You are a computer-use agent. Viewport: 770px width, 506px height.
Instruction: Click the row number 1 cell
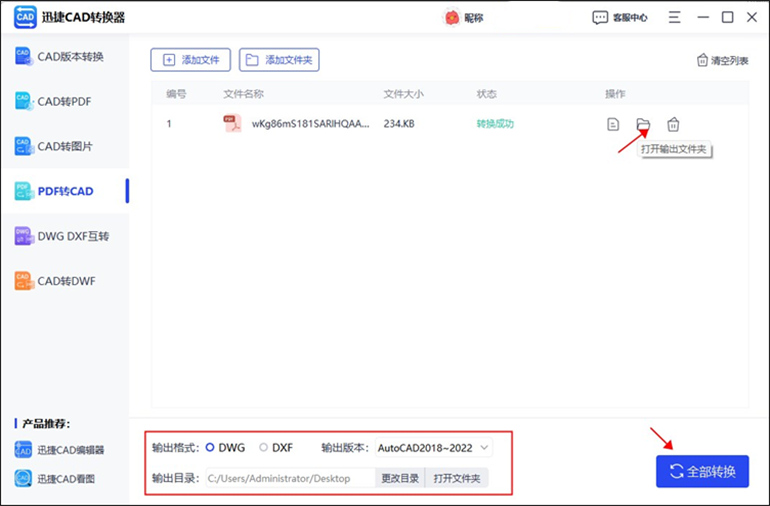(169, 124)
